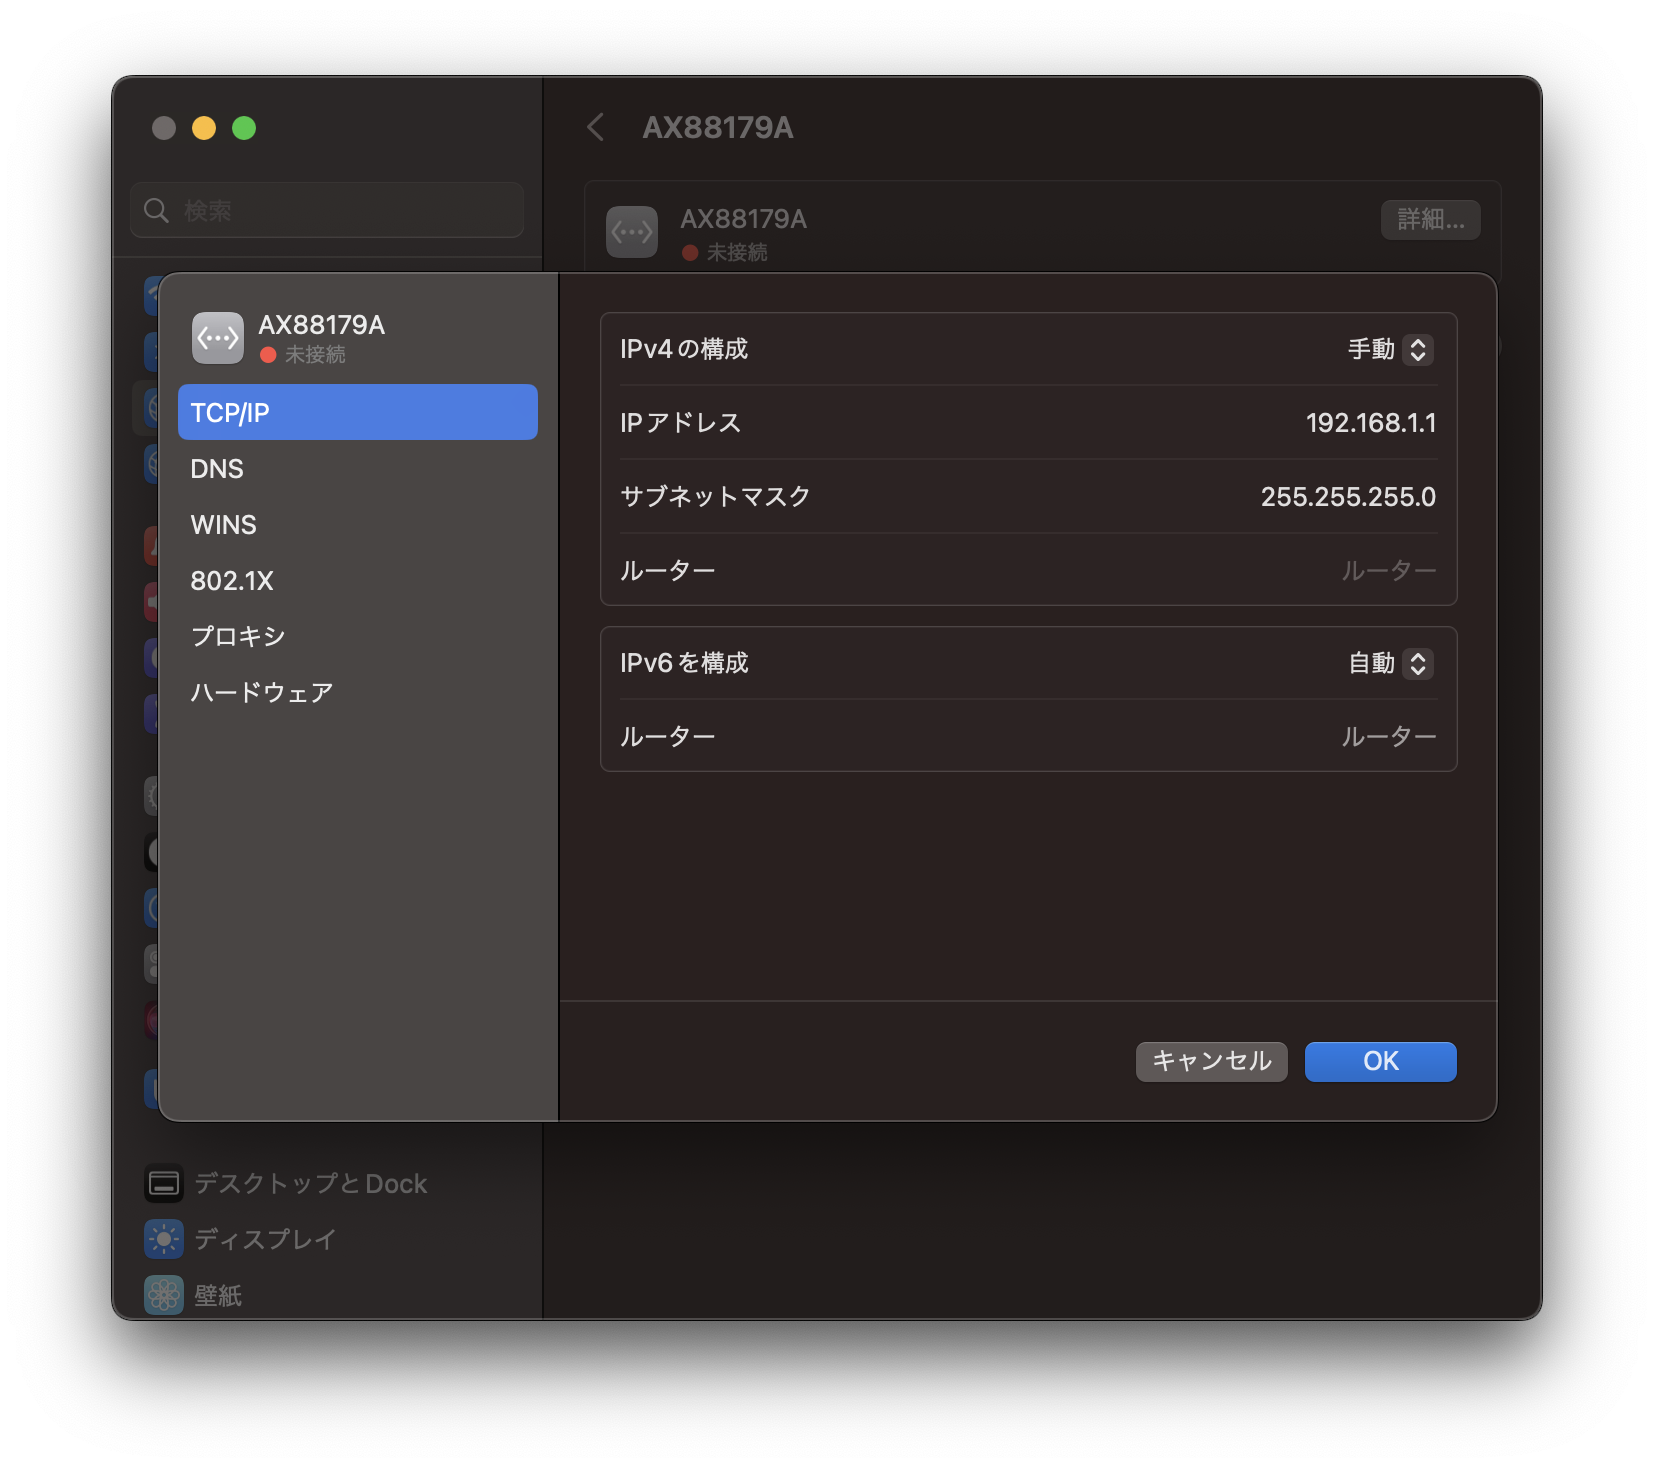Click the network adapter icon beside 詳細 button
Screen dimensions: 1654x1468
tap(631, 231)
